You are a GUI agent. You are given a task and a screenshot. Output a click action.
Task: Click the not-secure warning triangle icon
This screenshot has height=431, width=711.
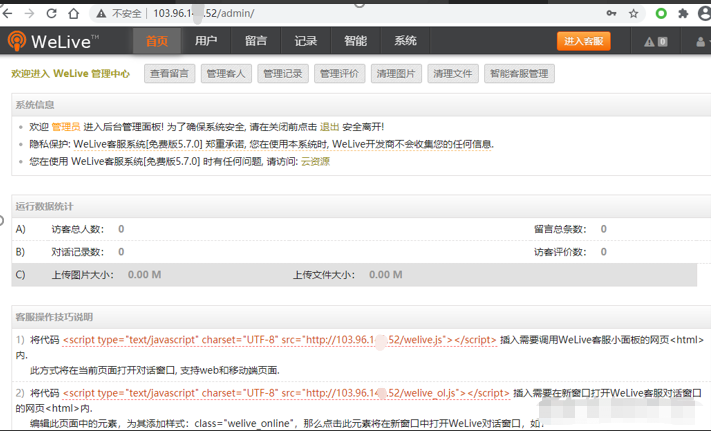[101, 14]
